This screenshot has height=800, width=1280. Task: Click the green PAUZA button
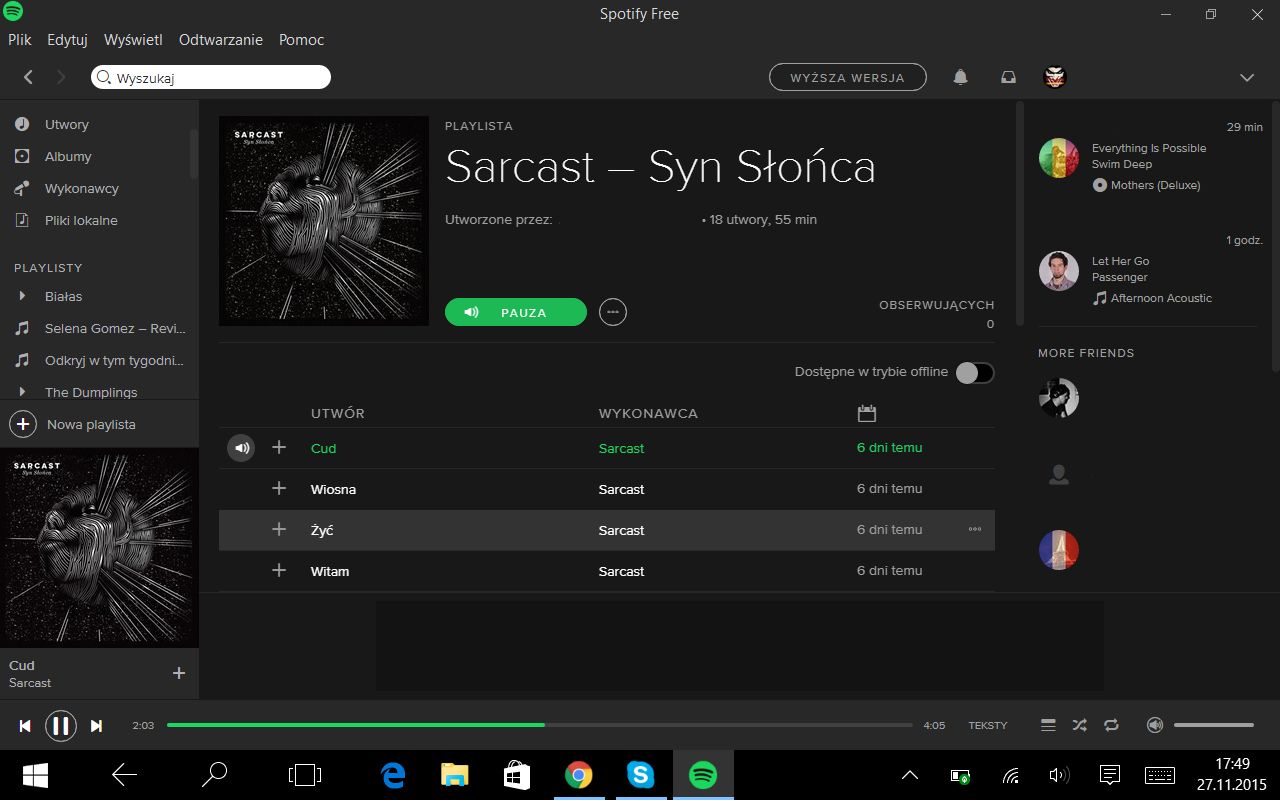(516, 312)
